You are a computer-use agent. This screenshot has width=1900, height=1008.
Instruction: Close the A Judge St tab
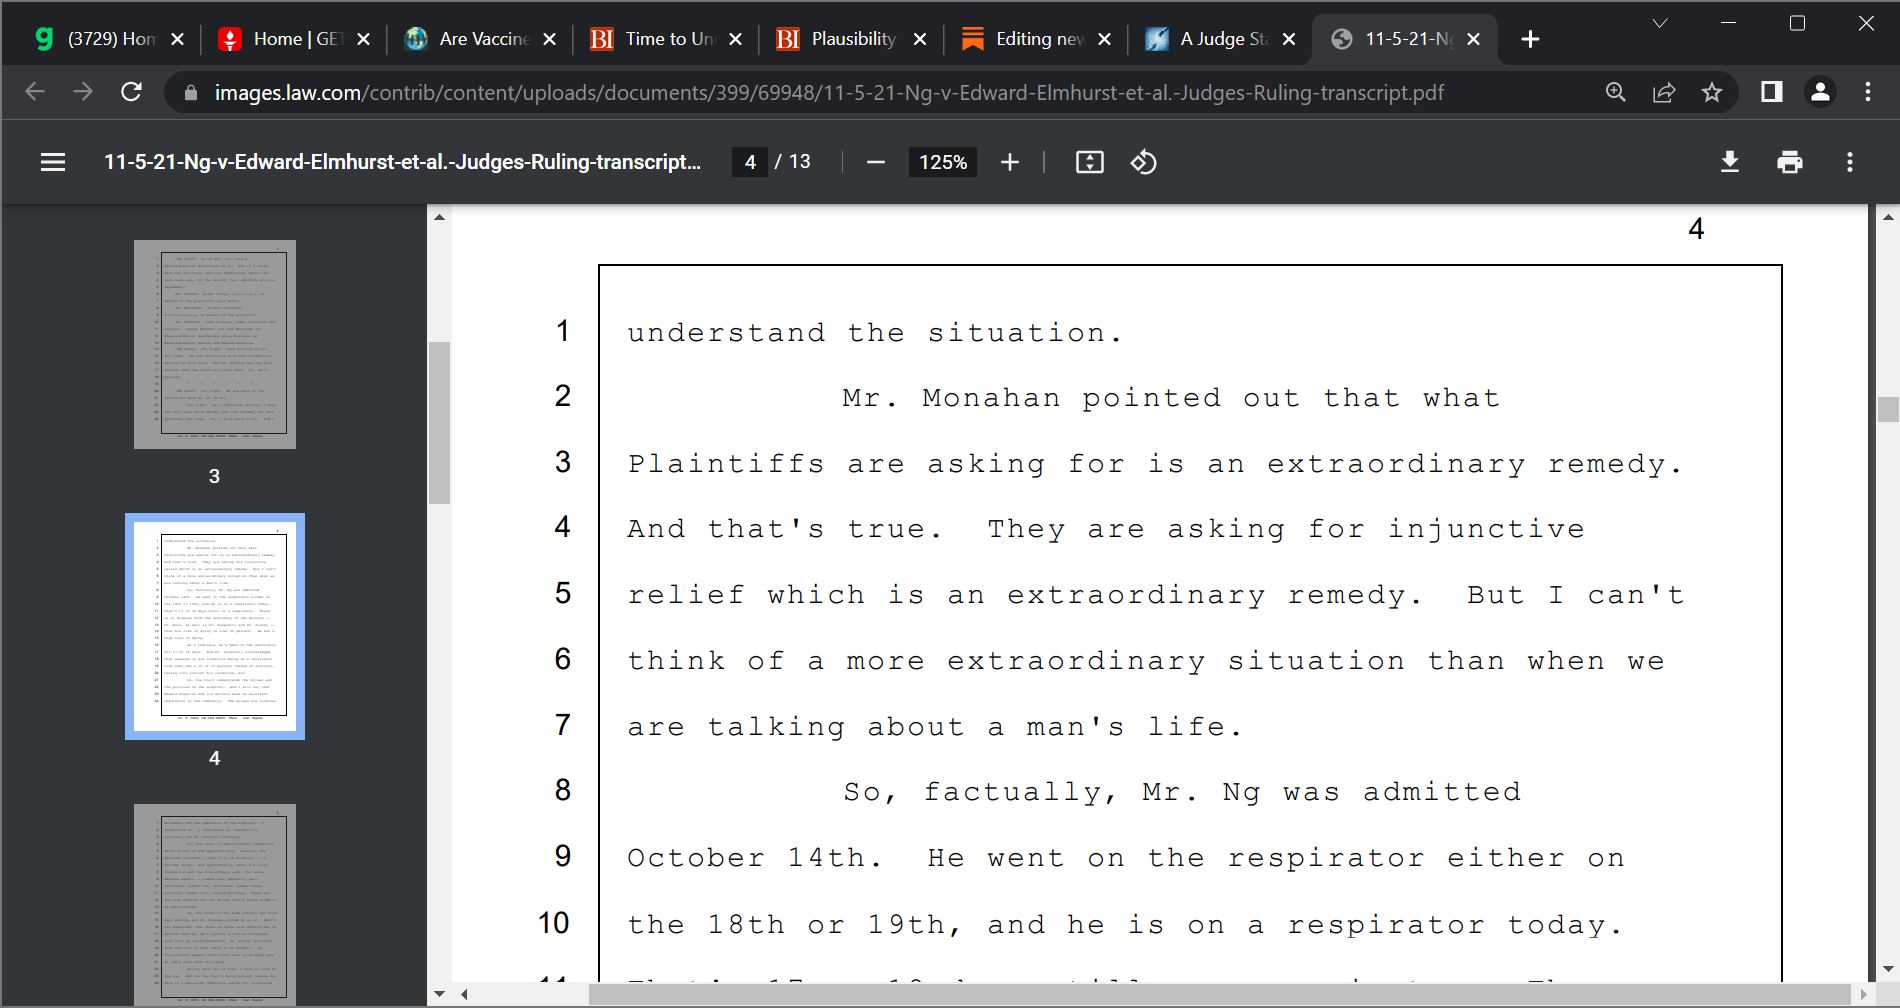pos(1289,39)
